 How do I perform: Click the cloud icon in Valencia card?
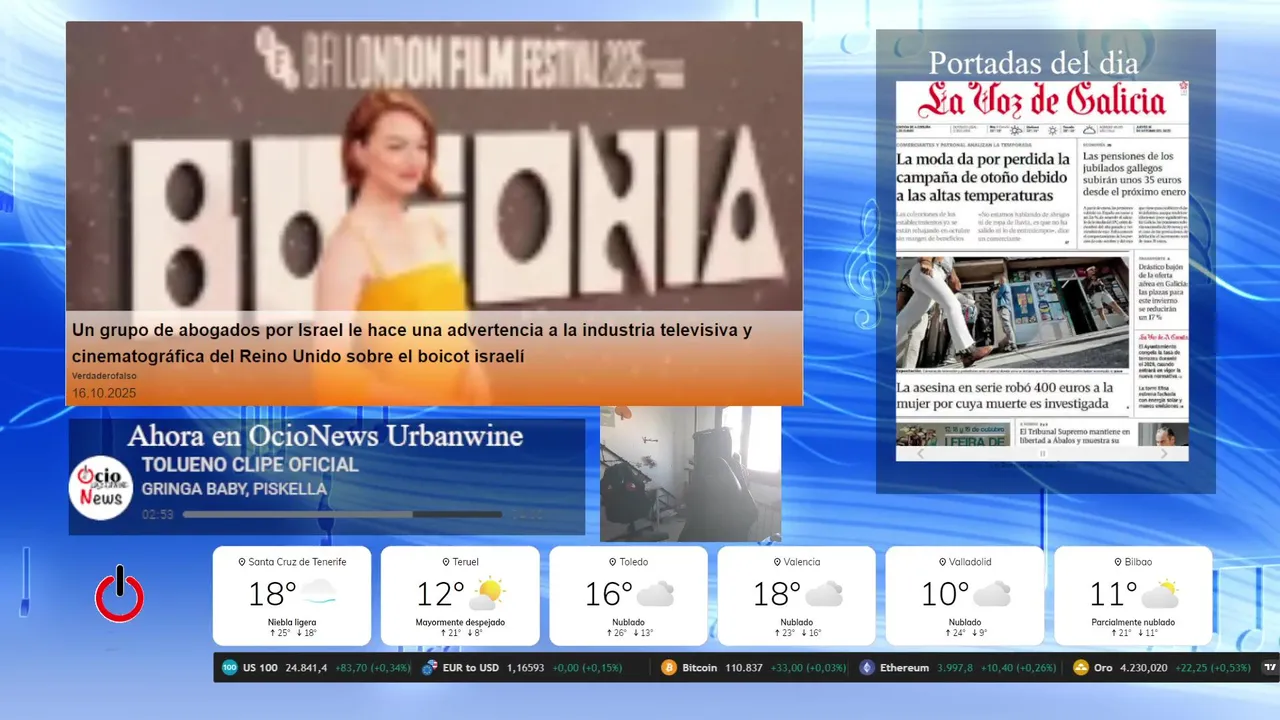click(x=824, y=594)
